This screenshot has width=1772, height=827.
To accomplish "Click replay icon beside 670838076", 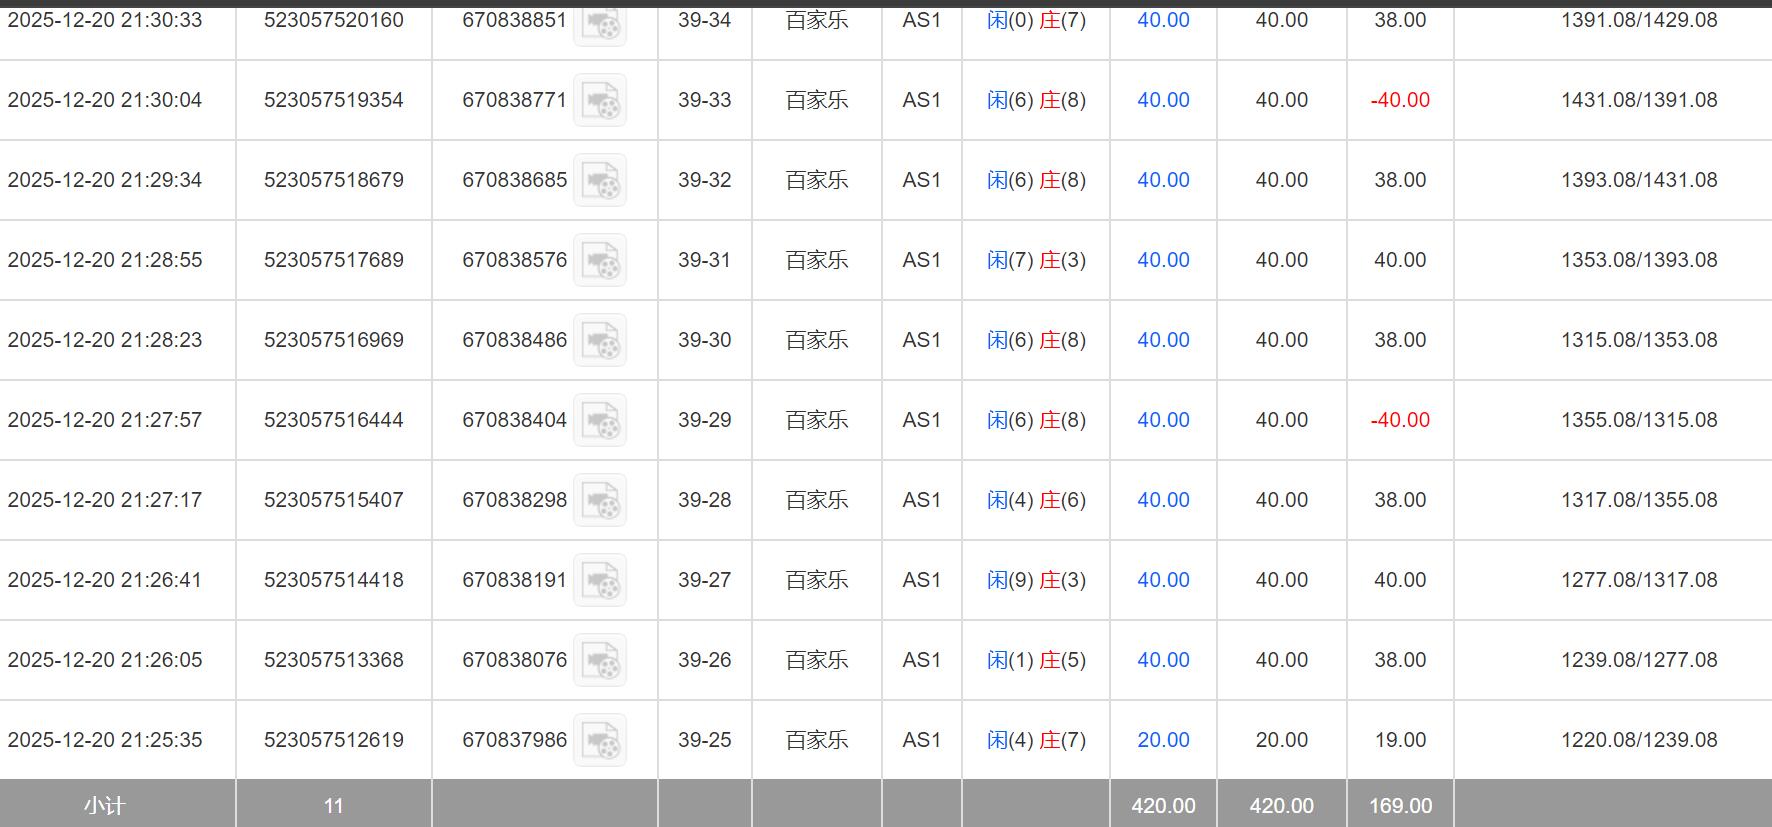I will (600, 660).
